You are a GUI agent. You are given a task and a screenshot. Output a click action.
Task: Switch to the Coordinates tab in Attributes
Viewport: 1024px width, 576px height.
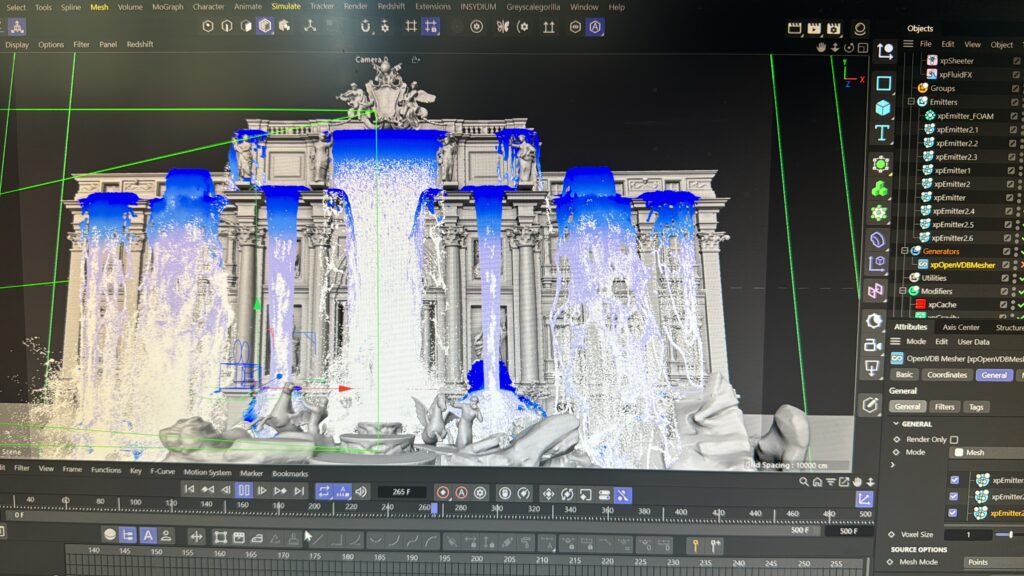946,375
